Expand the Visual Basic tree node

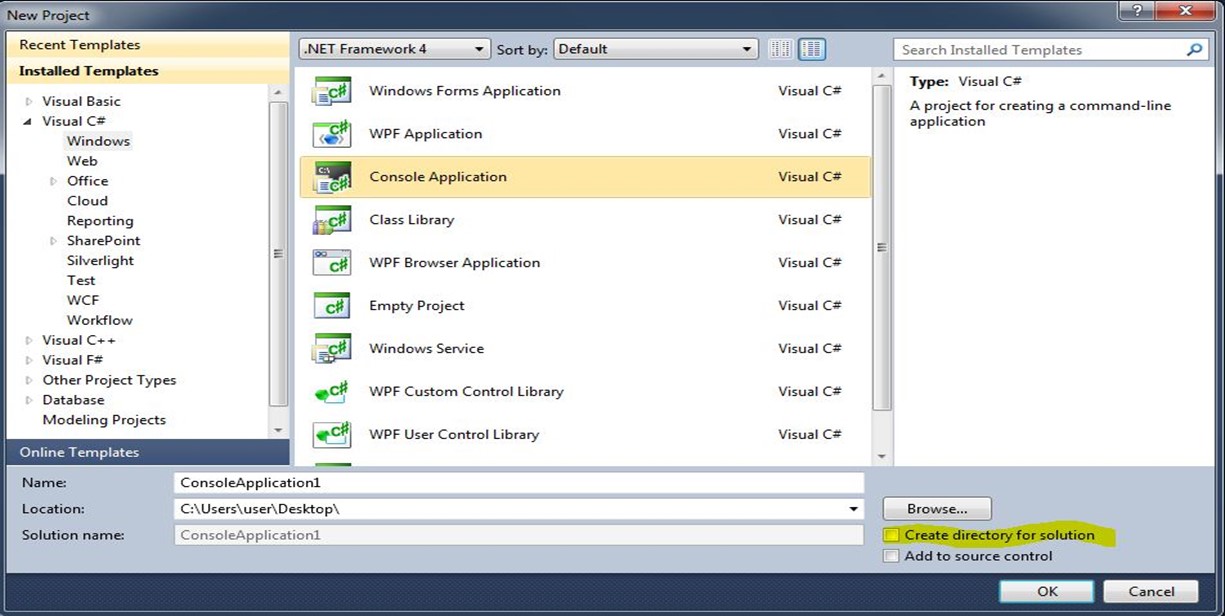point(28,101)
